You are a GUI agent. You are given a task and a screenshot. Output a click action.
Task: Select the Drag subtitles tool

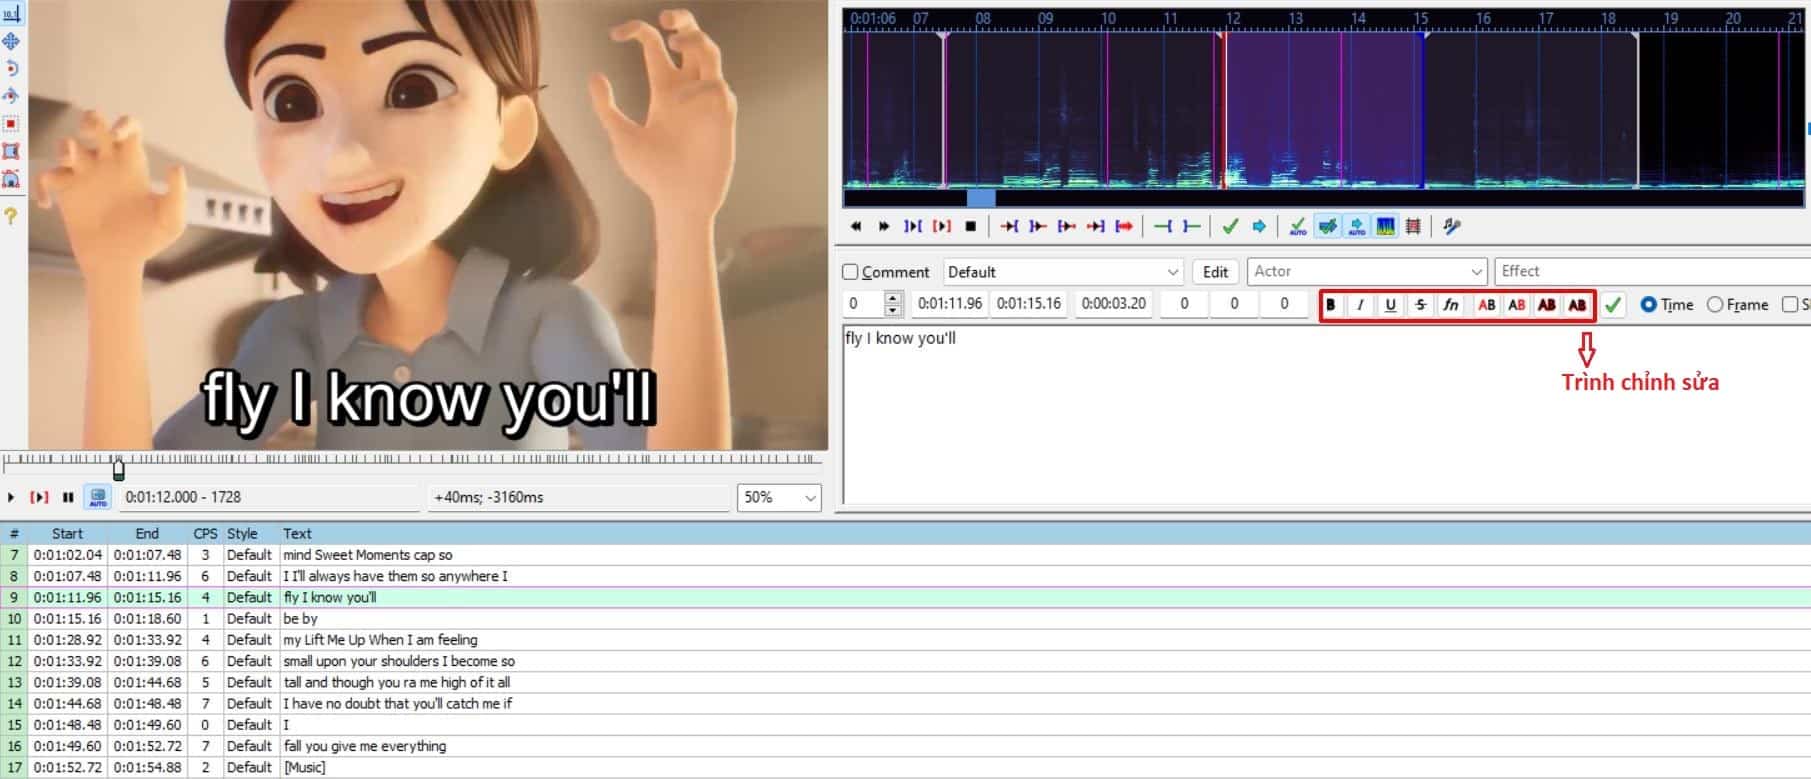pos(11,41)
